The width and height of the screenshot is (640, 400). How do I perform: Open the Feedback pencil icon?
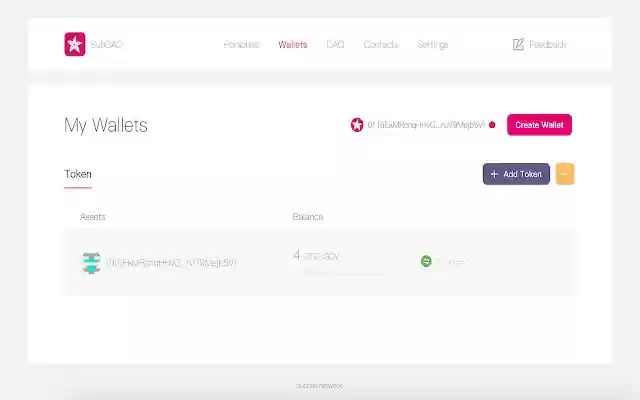coord(518,44)
